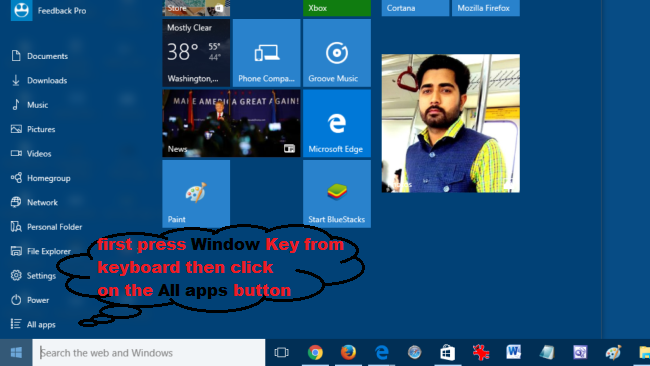Screen dimensions: 650x366
Task: Open the Videos folder entry
Action: tap(31, 154)
